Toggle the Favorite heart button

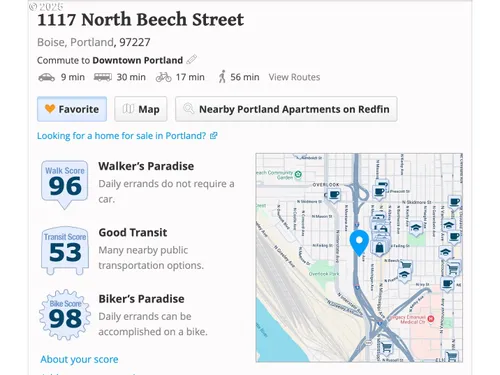point(72,109)
